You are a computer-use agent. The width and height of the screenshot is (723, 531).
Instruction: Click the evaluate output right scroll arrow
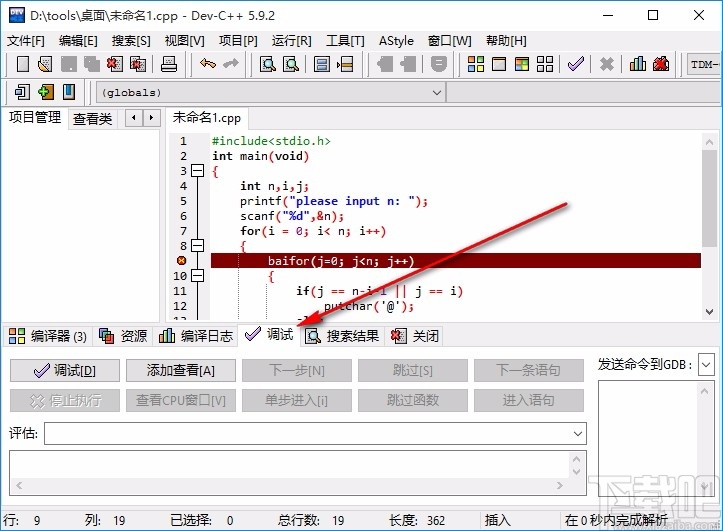559,485
